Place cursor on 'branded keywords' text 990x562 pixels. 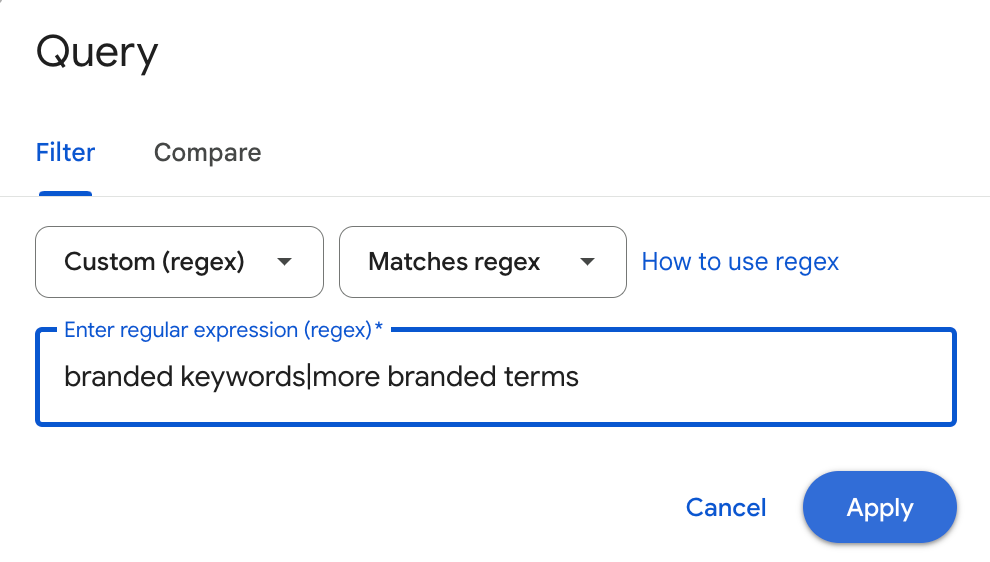[x=184, y=377]
